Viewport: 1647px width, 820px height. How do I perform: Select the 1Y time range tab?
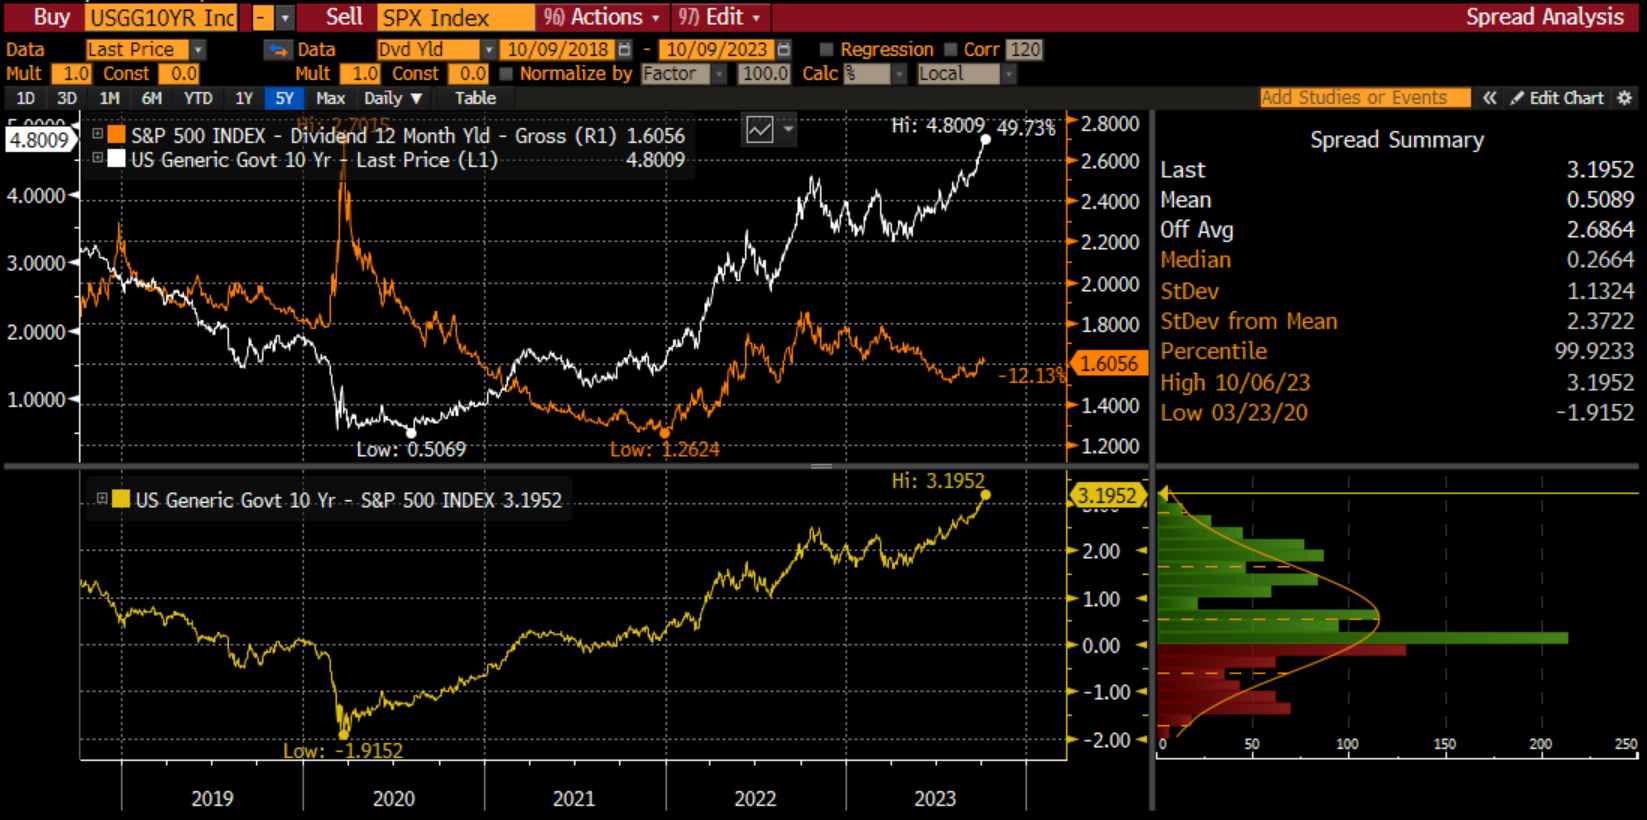(244, 98)
